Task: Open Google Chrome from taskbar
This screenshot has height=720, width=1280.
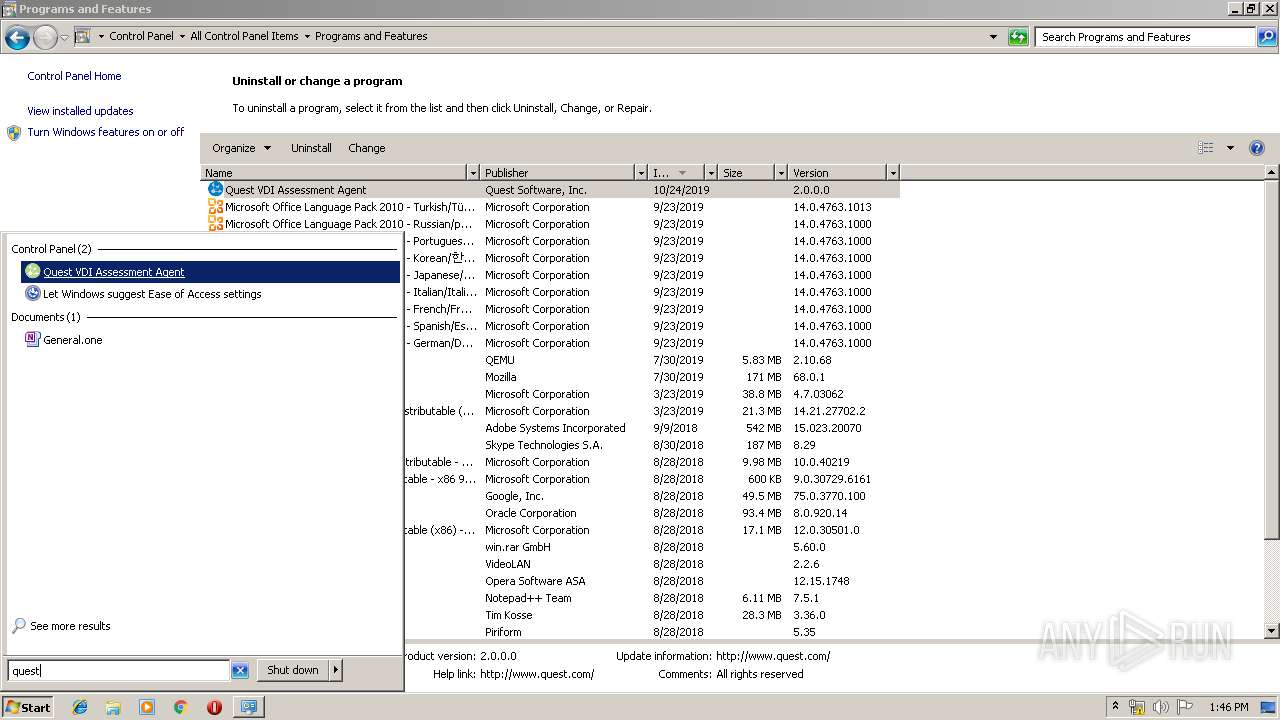Action: pos(181,707)
